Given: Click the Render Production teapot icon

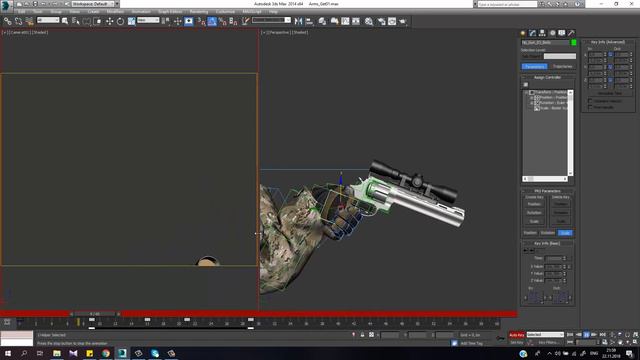Looking at the screenshot, I should 403,21.
